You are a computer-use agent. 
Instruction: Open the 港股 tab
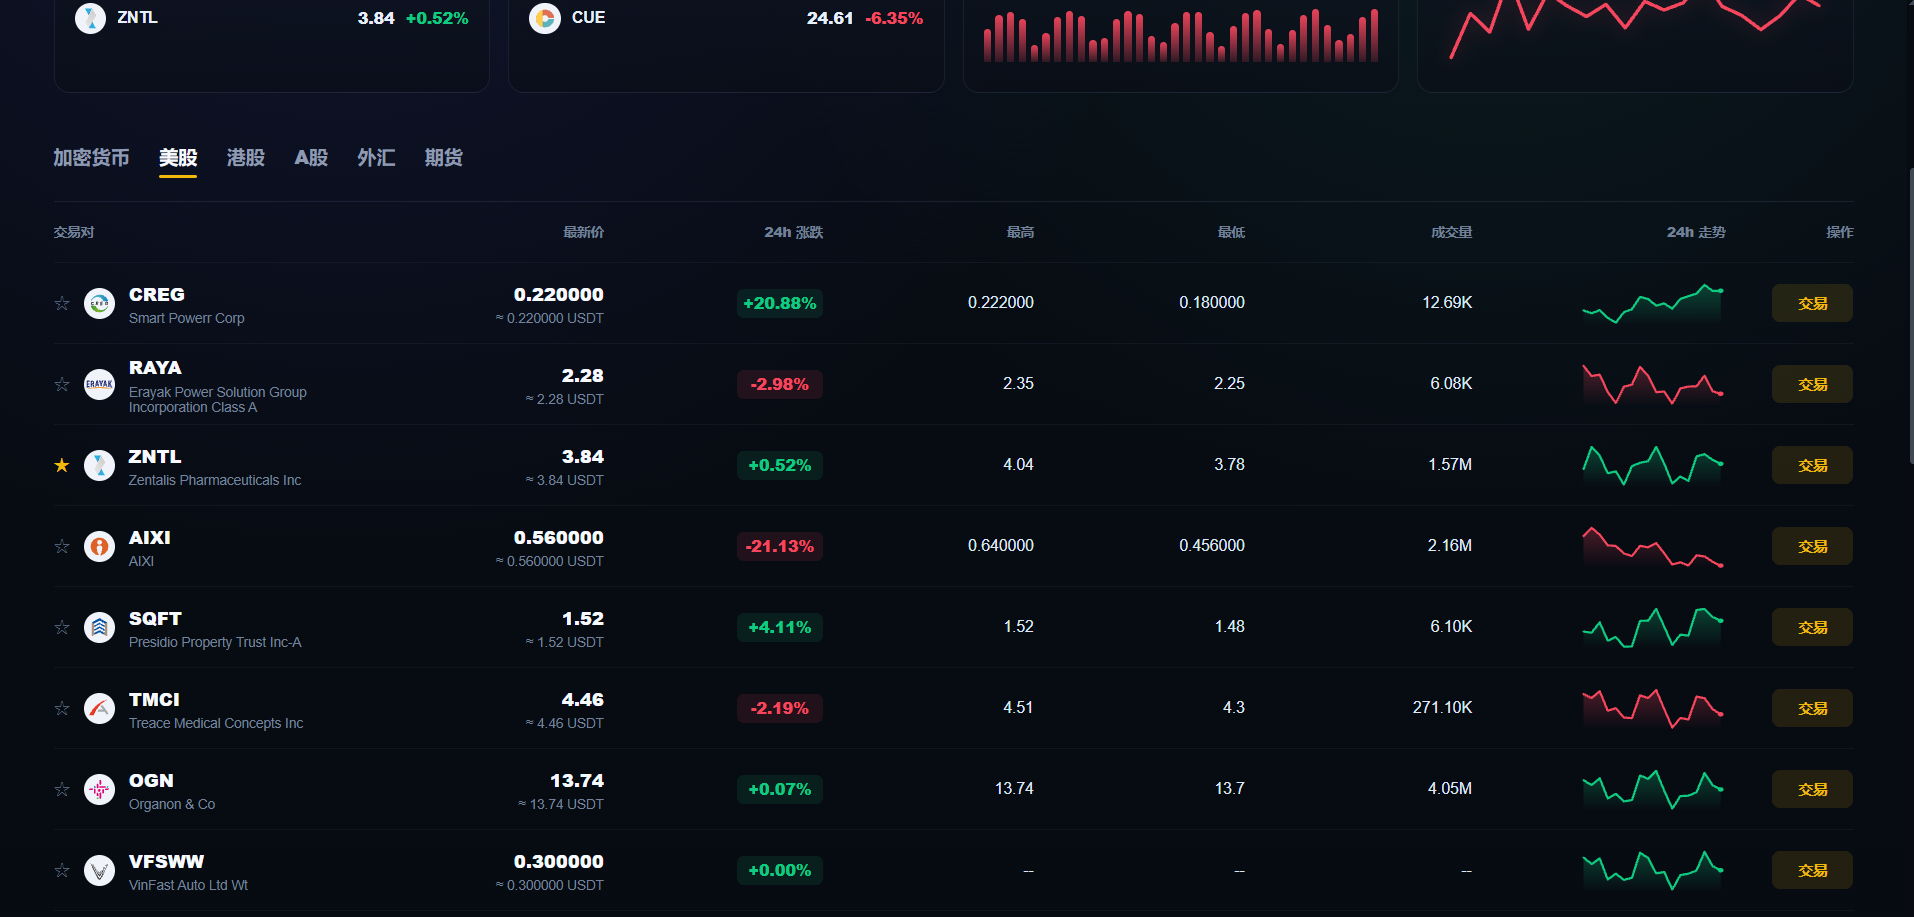(x=246, y=158)
